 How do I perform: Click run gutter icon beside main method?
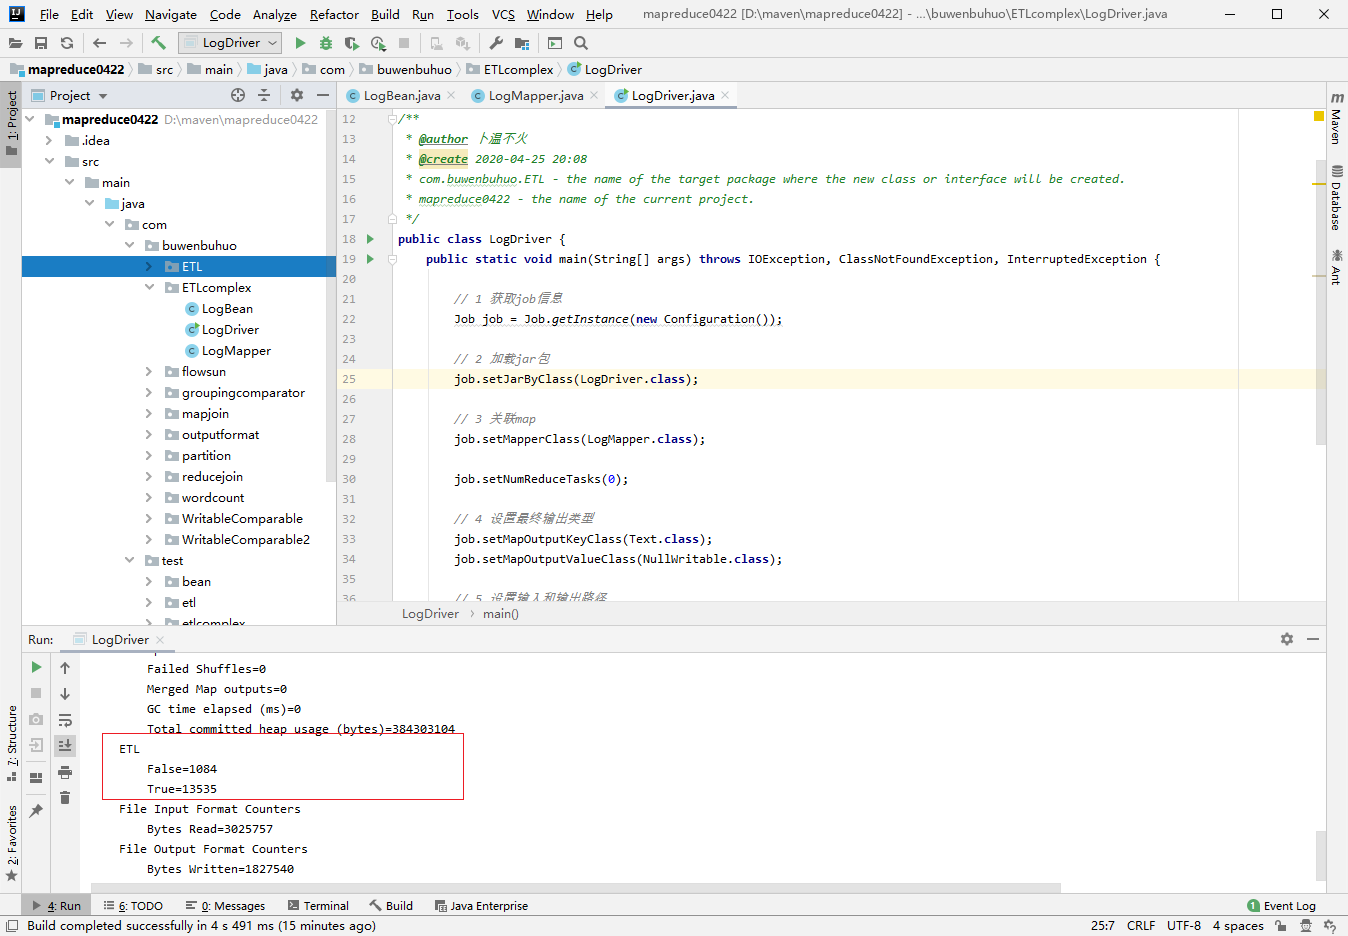370,259
